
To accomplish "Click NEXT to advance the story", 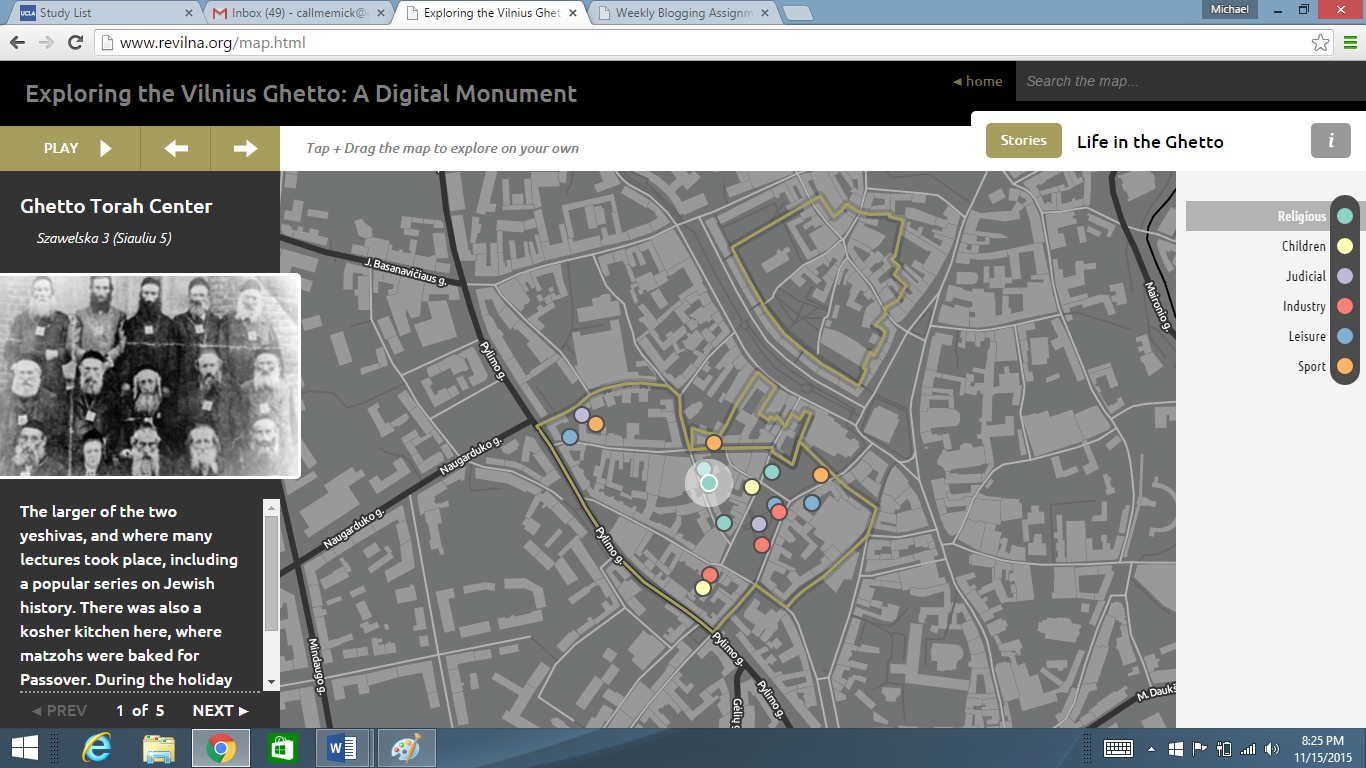I will [x=220, y=711].
